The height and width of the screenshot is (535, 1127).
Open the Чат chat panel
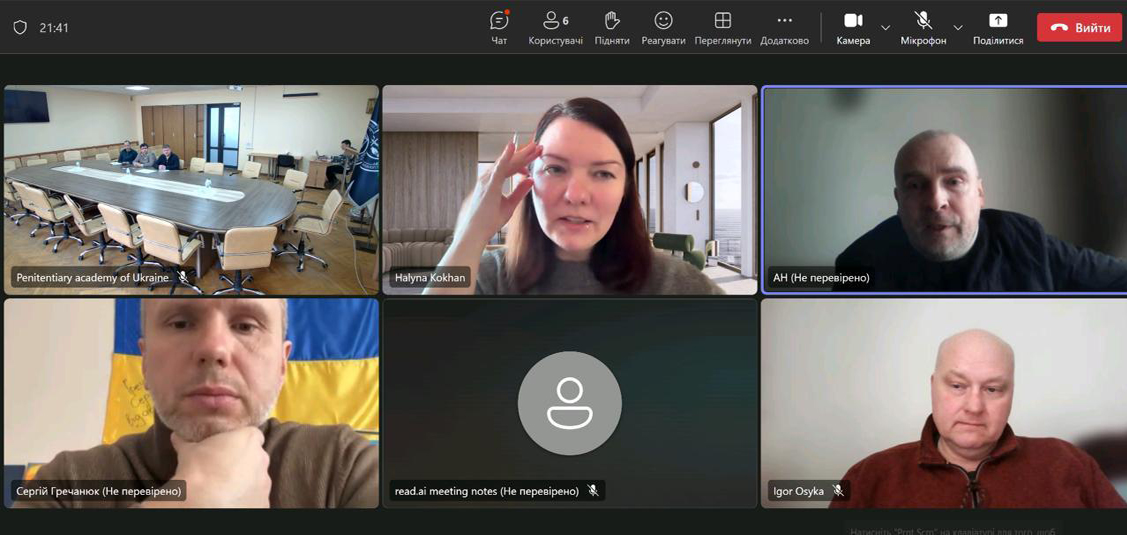pos(499,28)
